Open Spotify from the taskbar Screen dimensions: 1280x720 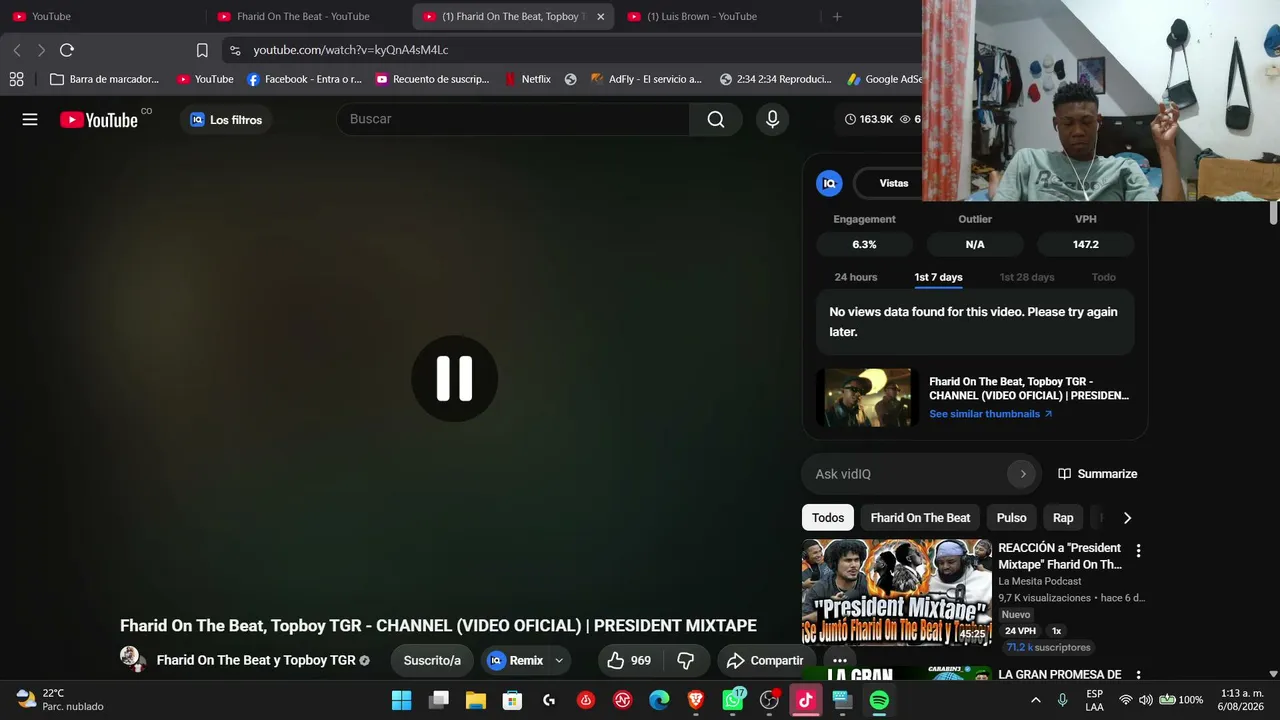879,700
